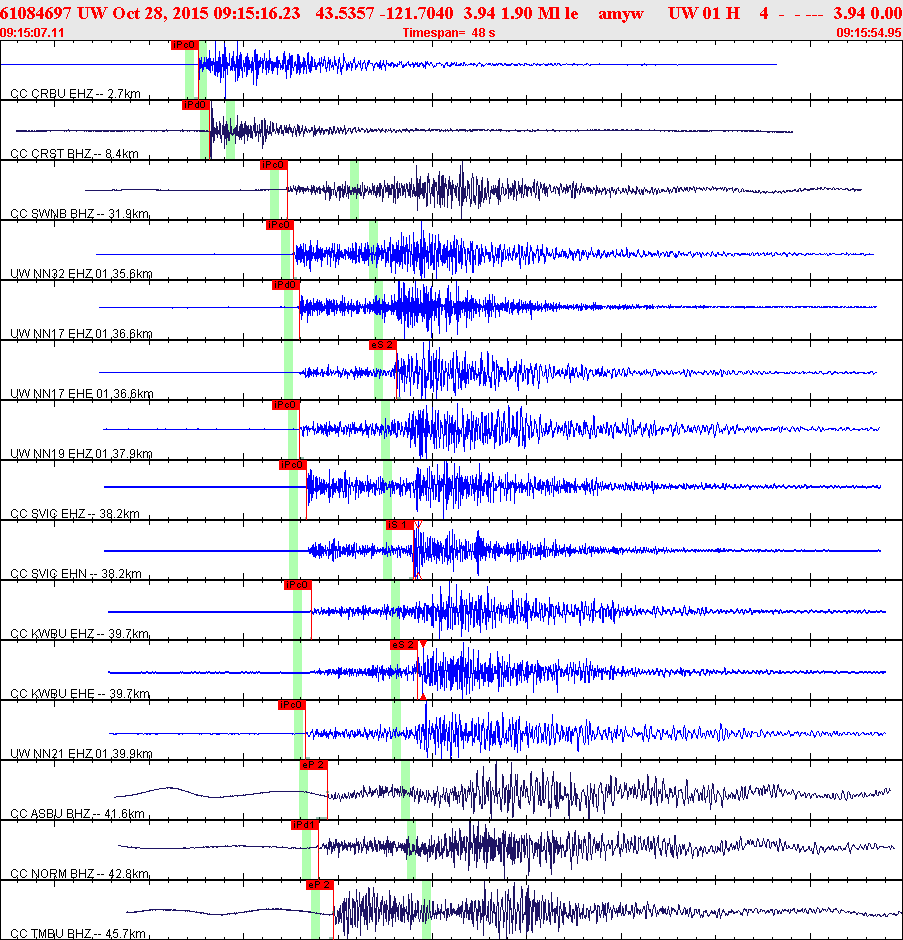Click the green predicted S-arrival bar on SWNB
Image resolution: width=903 pixels, height=940 pixels.
click(x=354, y=189)
